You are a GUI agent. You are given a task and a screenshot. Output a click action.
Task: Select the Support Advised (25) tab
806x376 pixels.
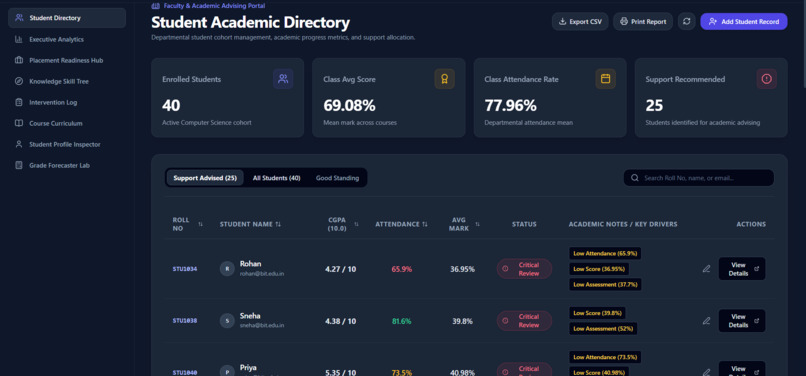tap(205, 178)
